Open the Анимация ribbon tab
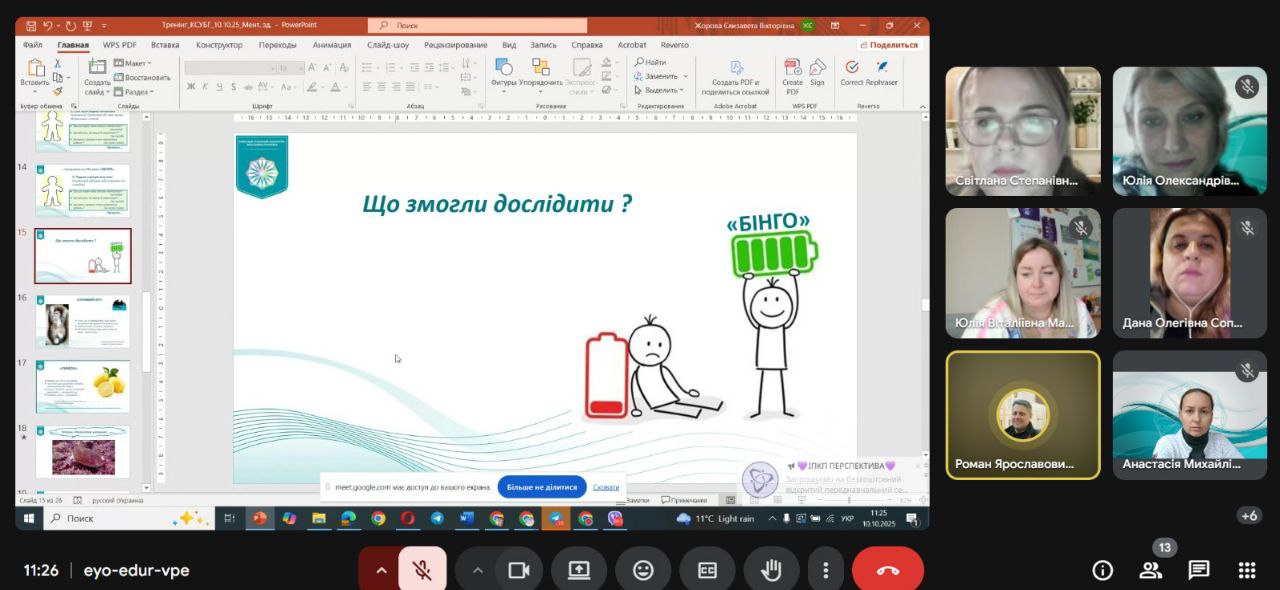The image size is (1280, 590). point(331,45)
